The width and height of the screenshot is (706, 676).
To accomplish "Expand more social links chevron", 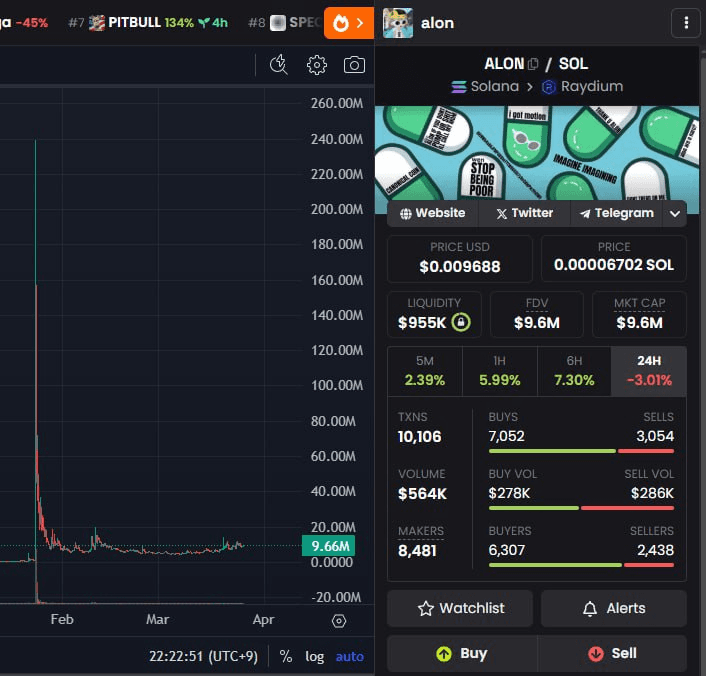I will click(x=674, y=213).
